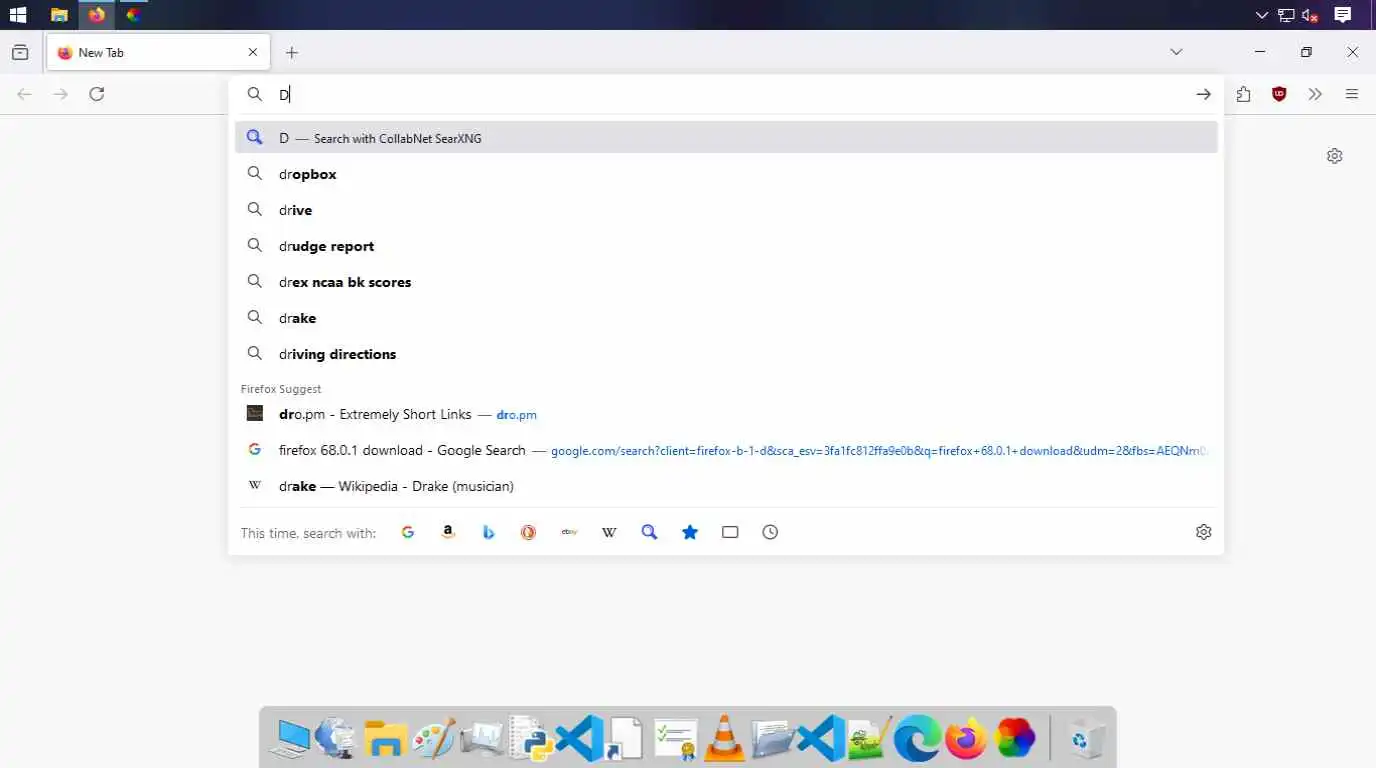Search this time with Bing
The image size is (1376, 768).
pyautogui.click(x=488, y=532)
